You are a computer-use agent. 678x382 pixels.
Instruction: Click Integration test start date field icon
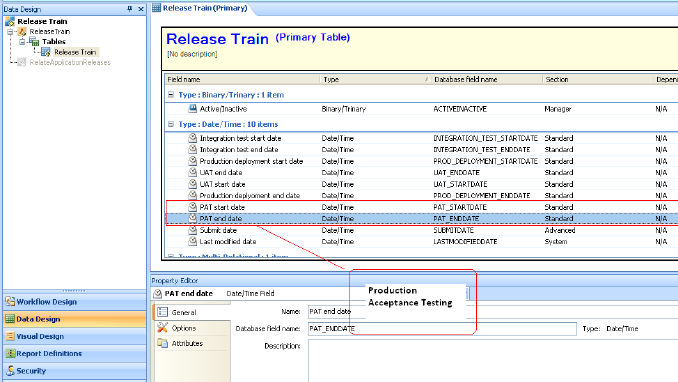tap(192, 138)
